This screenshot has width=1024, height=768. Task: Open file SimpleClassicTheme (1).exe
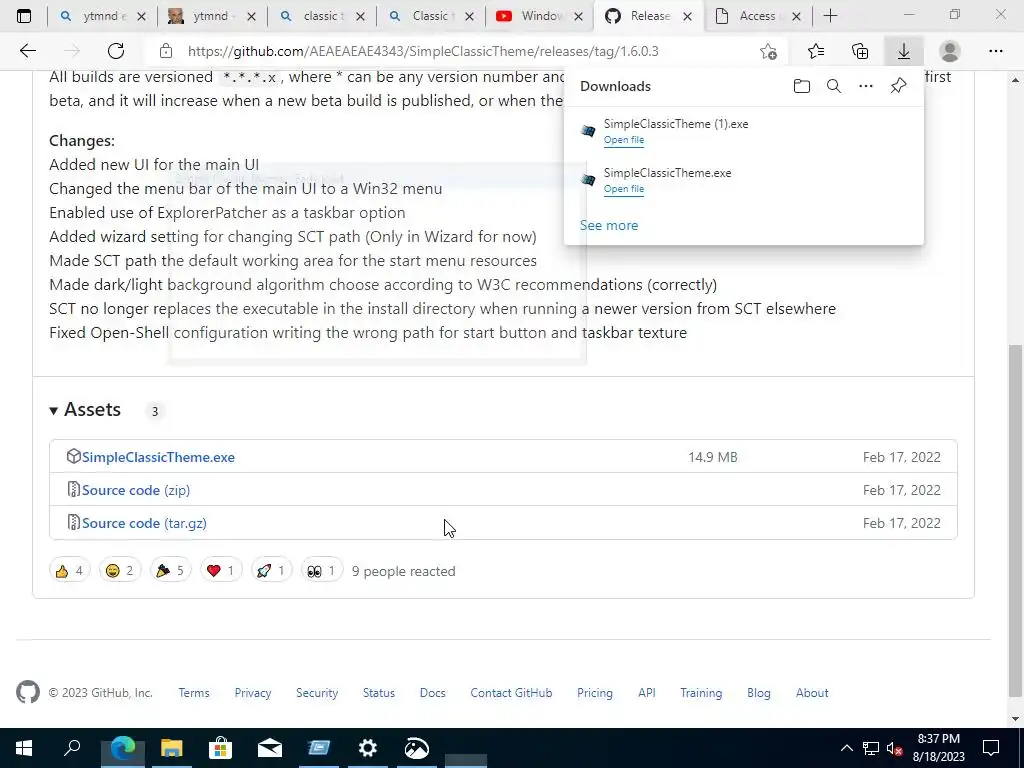click(624, 140)
